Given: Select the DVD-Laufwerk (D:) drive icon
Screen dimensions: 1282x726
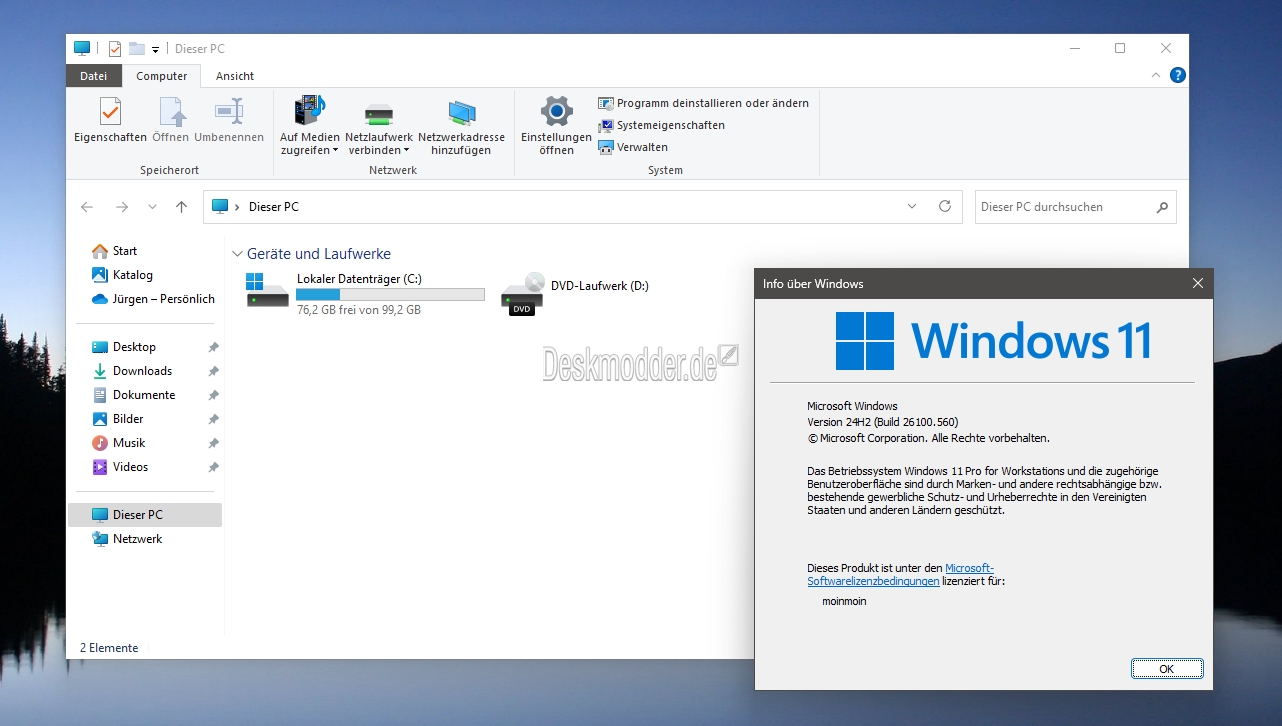Looking at the screenshot, I should pos(522,294).
